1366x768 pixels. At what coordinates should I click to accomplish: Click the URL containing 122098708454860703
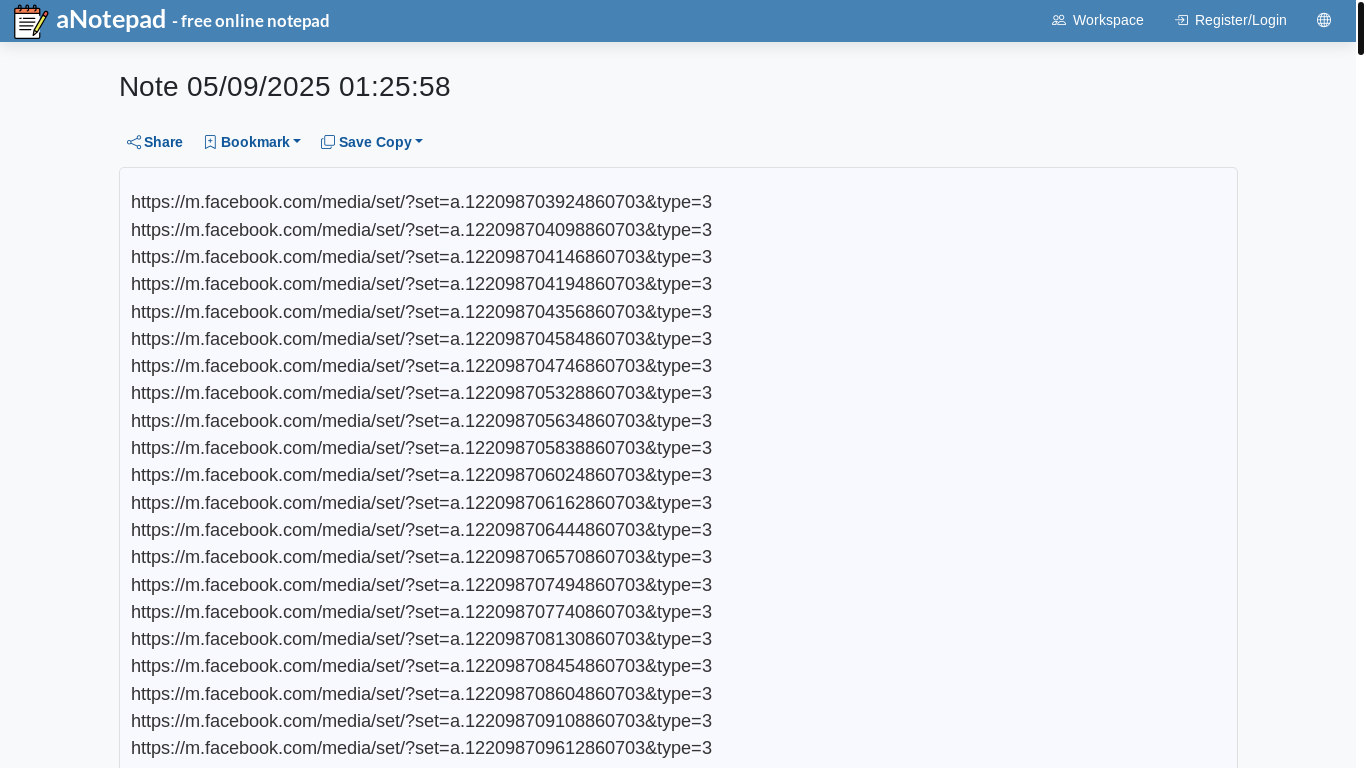[421, 666]
